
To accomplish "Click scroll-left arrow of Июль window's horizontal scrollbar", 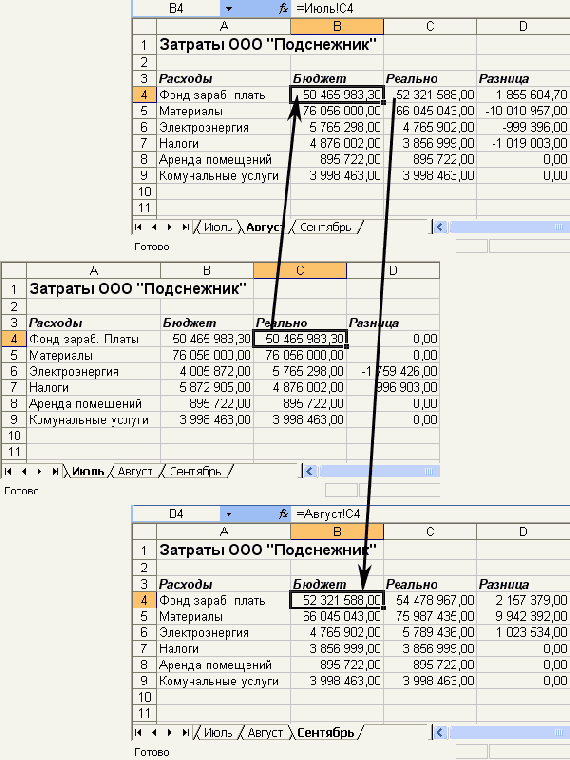I will (x=310, y=471).
